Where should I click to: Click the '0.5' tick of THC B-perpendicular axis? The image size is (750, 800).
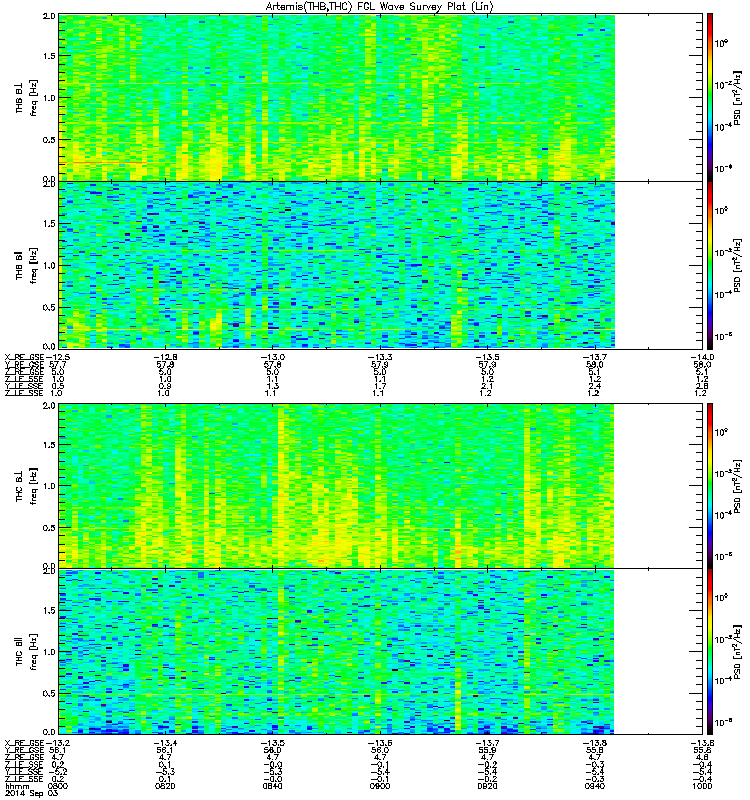[x=49, y=528]
